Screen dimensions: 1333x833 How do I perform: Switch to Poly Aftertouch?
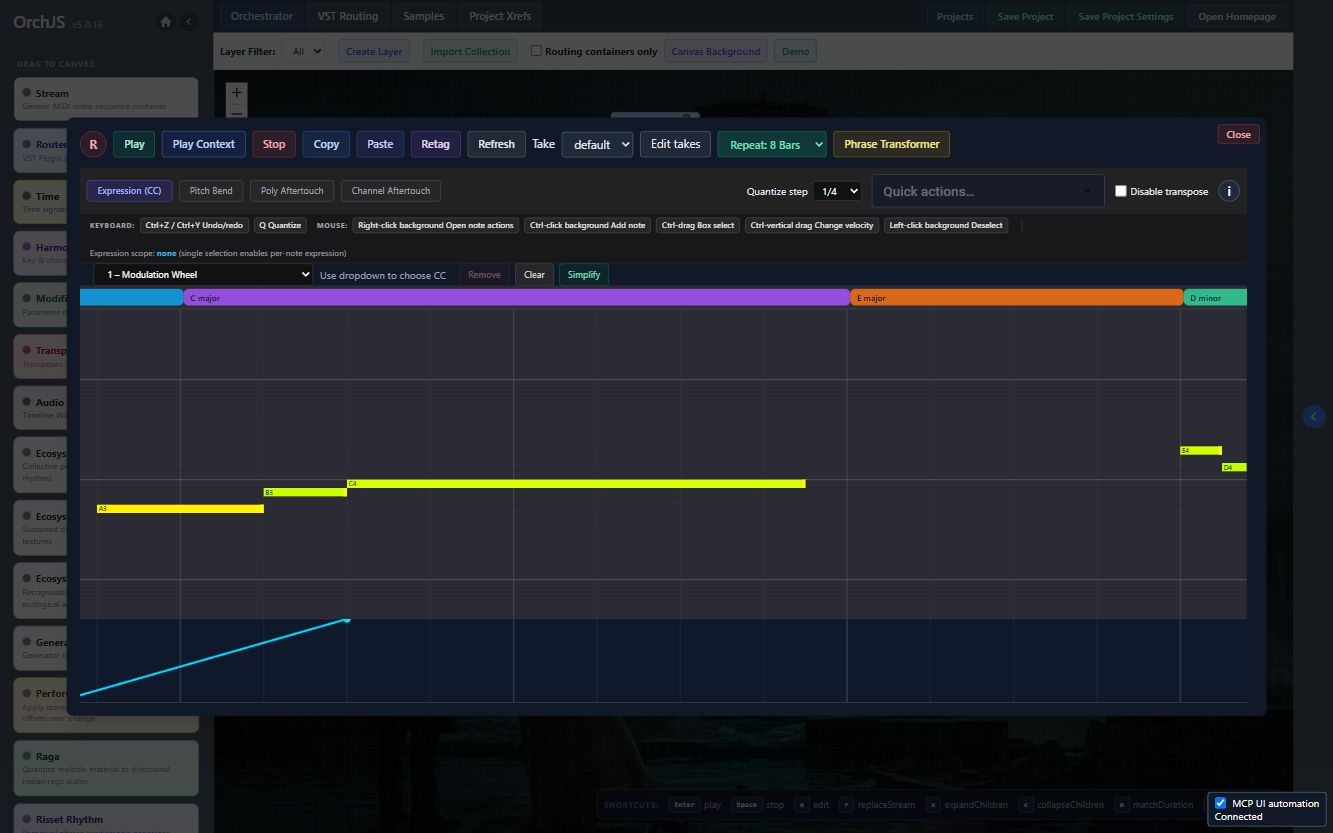(292, 191)
